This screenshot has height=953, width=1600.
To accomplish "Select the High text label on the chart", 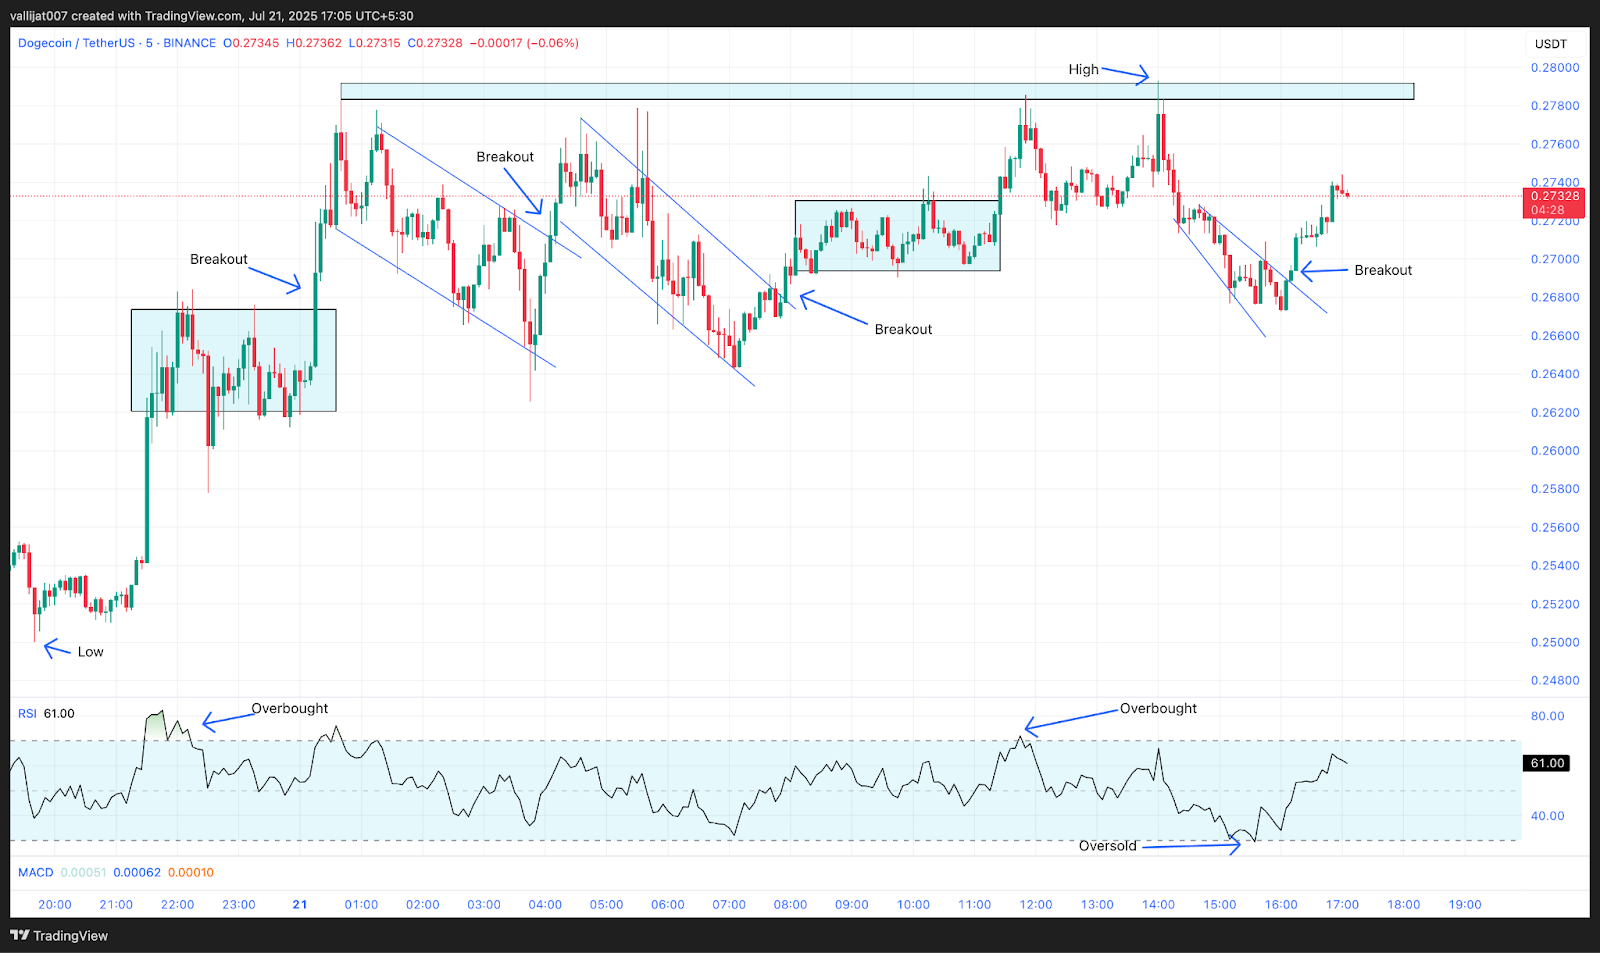I will coord(1083,69).
